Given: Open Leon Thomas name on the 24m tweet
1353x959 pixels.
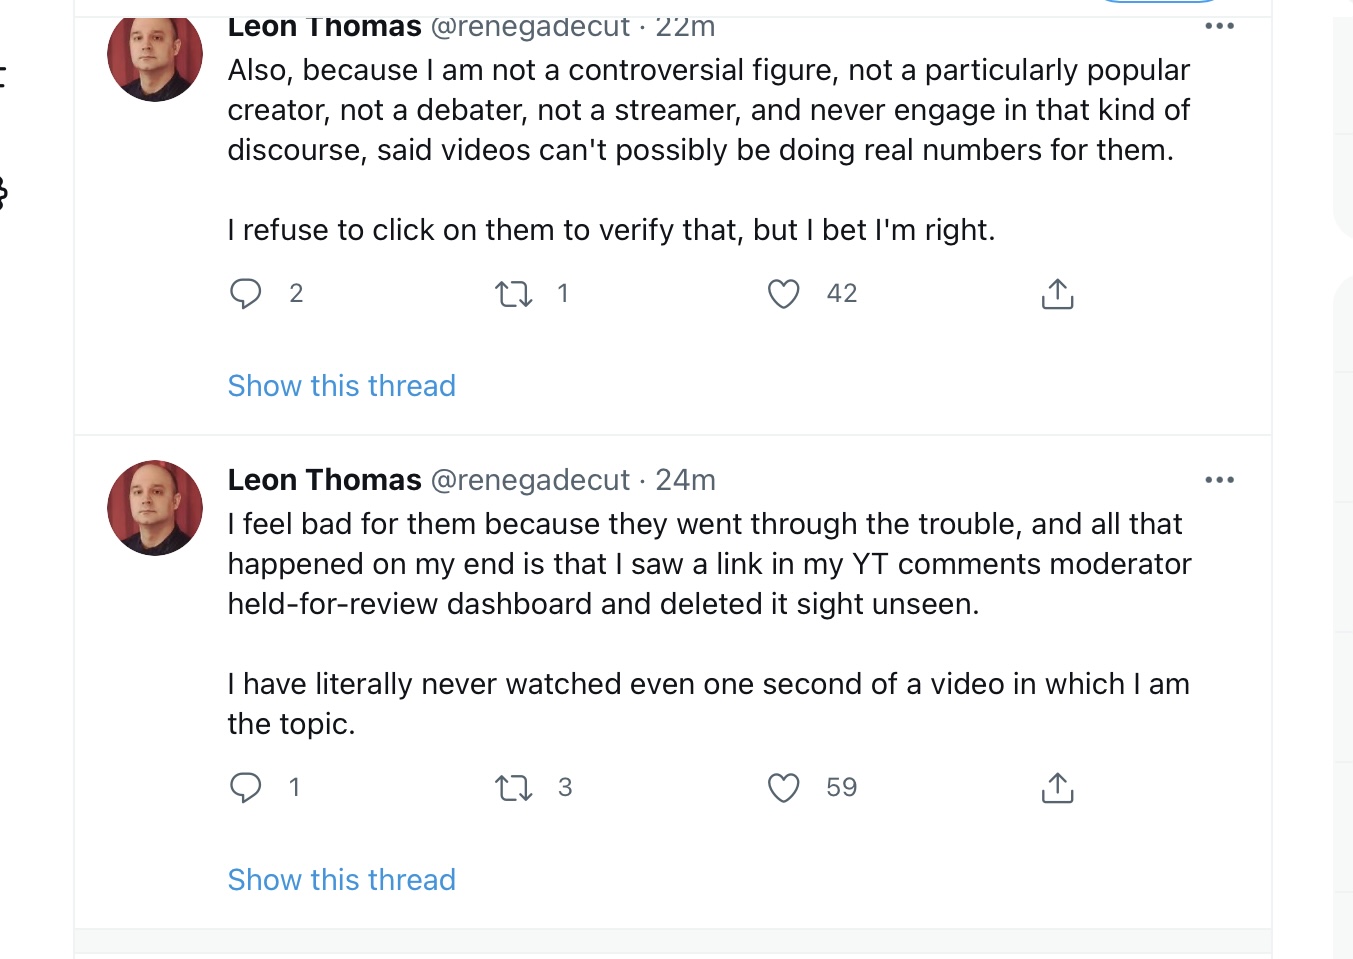Looking at the screenshot, I should [324, 480].
